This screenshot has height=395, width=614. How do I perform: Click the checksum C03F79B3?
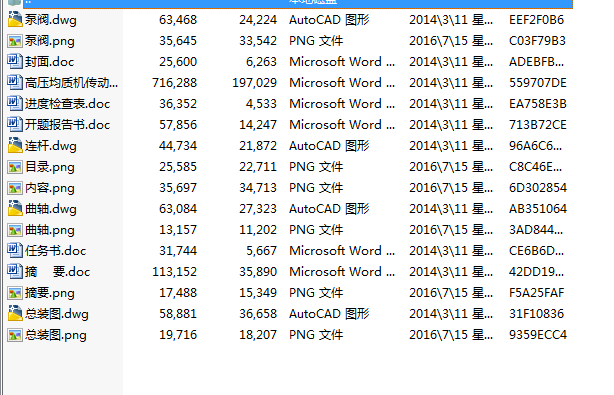(x=537, y=41)
